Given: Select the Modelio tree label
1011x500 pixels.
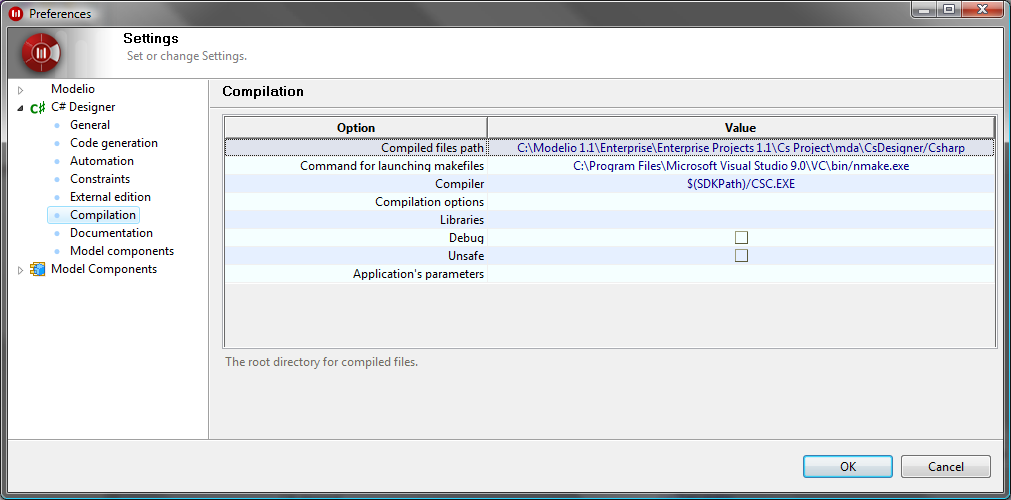Looking at the screenshot, I should 73,89.
